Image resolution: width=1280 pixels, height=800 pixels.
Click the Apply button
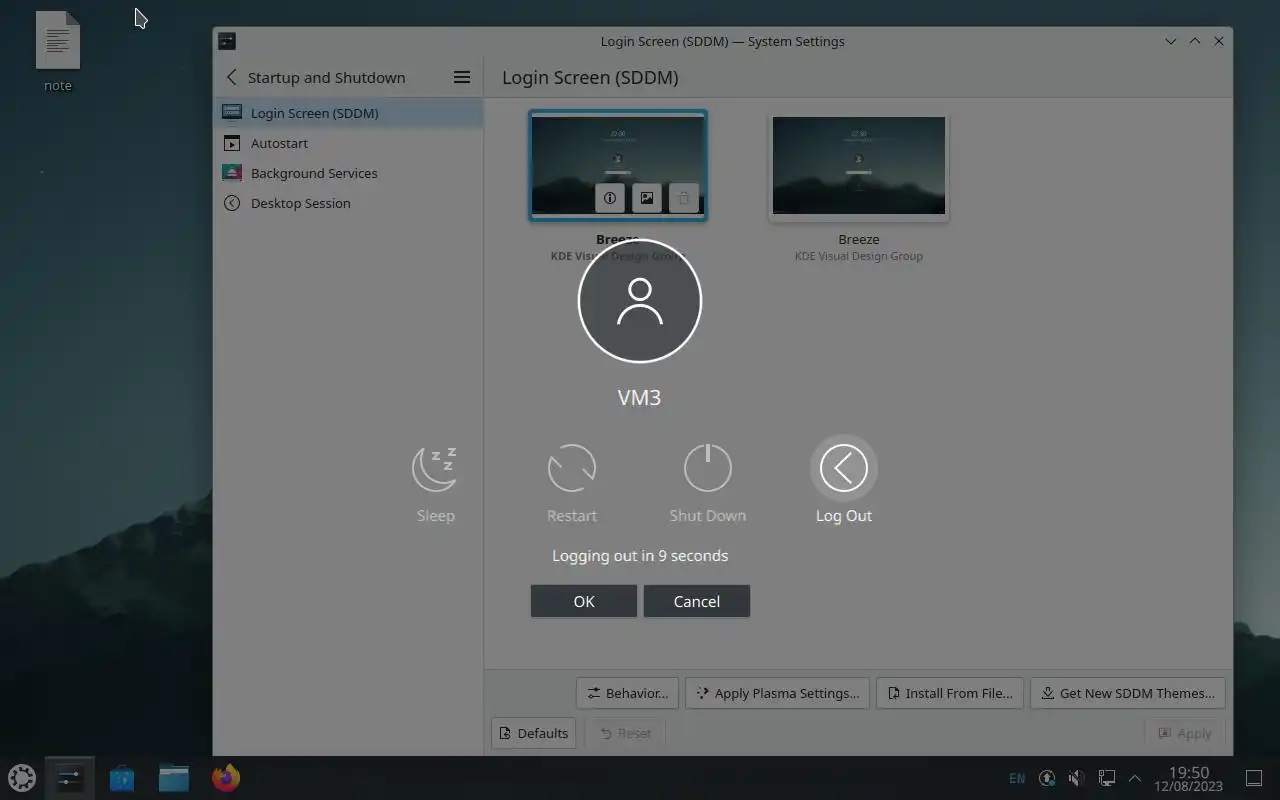coord(1185,733)
